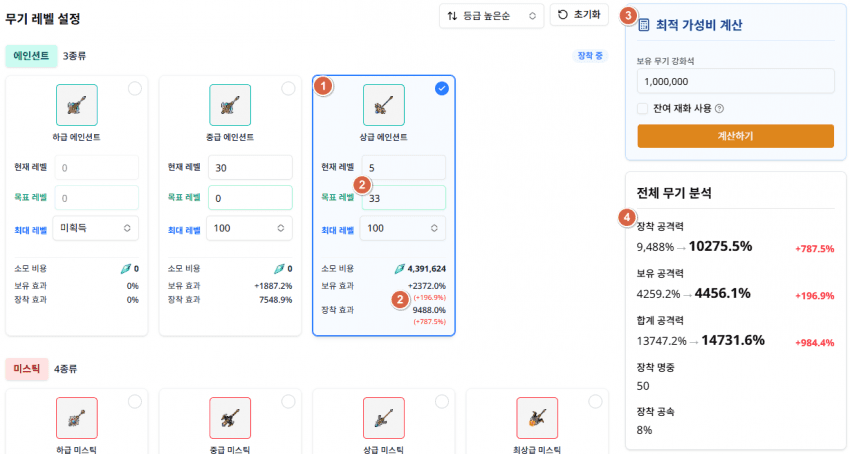Click the 상급 미스틱 weapon icon
This screenshot has height=454, width=850.
(384, 418)
